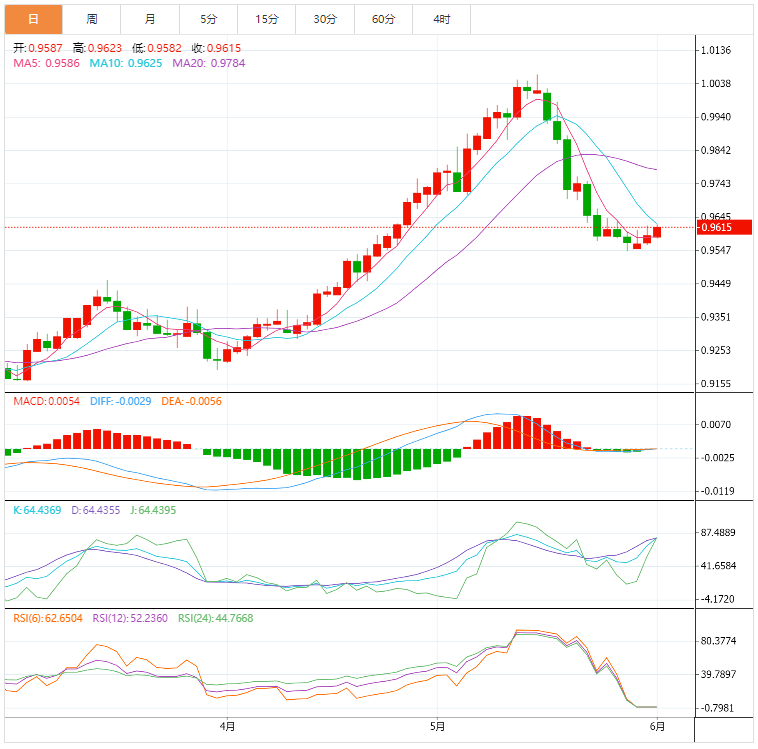Image resolution: width=758 pixels, height=749 pixels.
Task: Click the 6月 date axis marker
Action: 656,726
